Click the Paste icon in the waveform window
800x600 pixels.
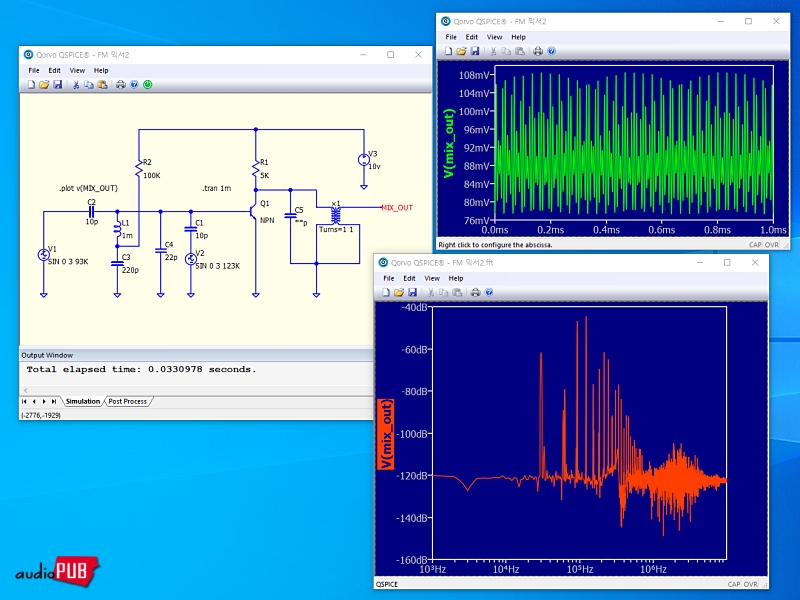tap(519, 51)
